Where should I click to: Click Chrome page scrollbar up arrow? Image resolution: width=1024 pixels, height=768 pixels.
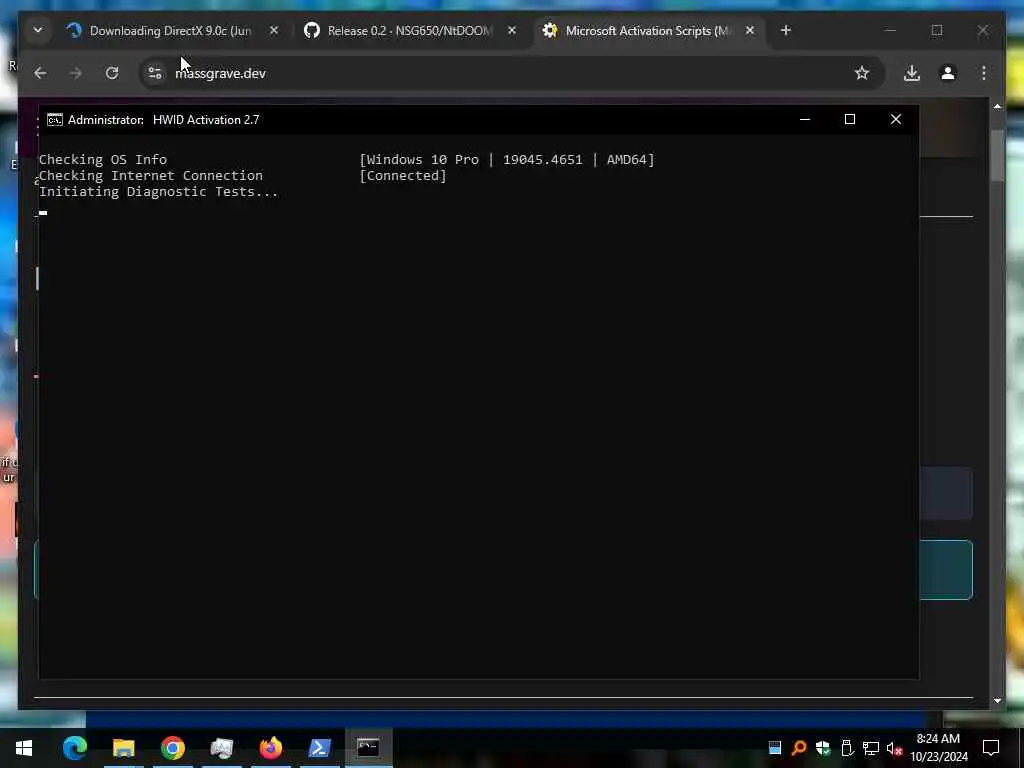[x=997, y=106]
